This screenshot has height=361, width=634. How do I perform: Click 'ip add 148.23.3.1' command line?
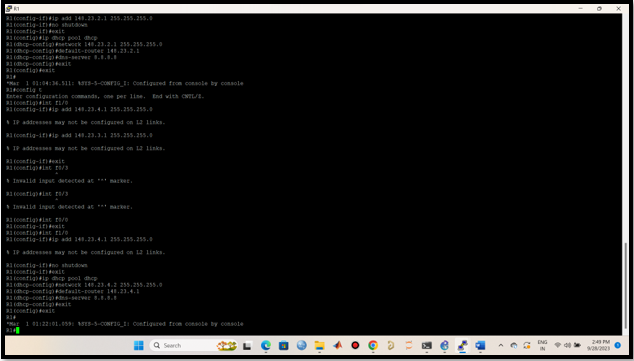pos(79,135)
